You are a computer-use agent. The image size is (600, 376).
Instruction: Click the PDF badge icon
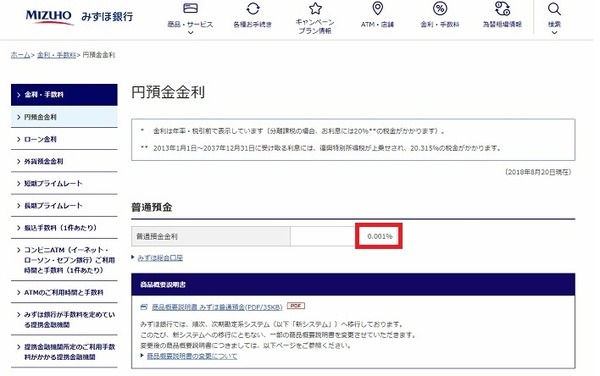coord(296,306)
